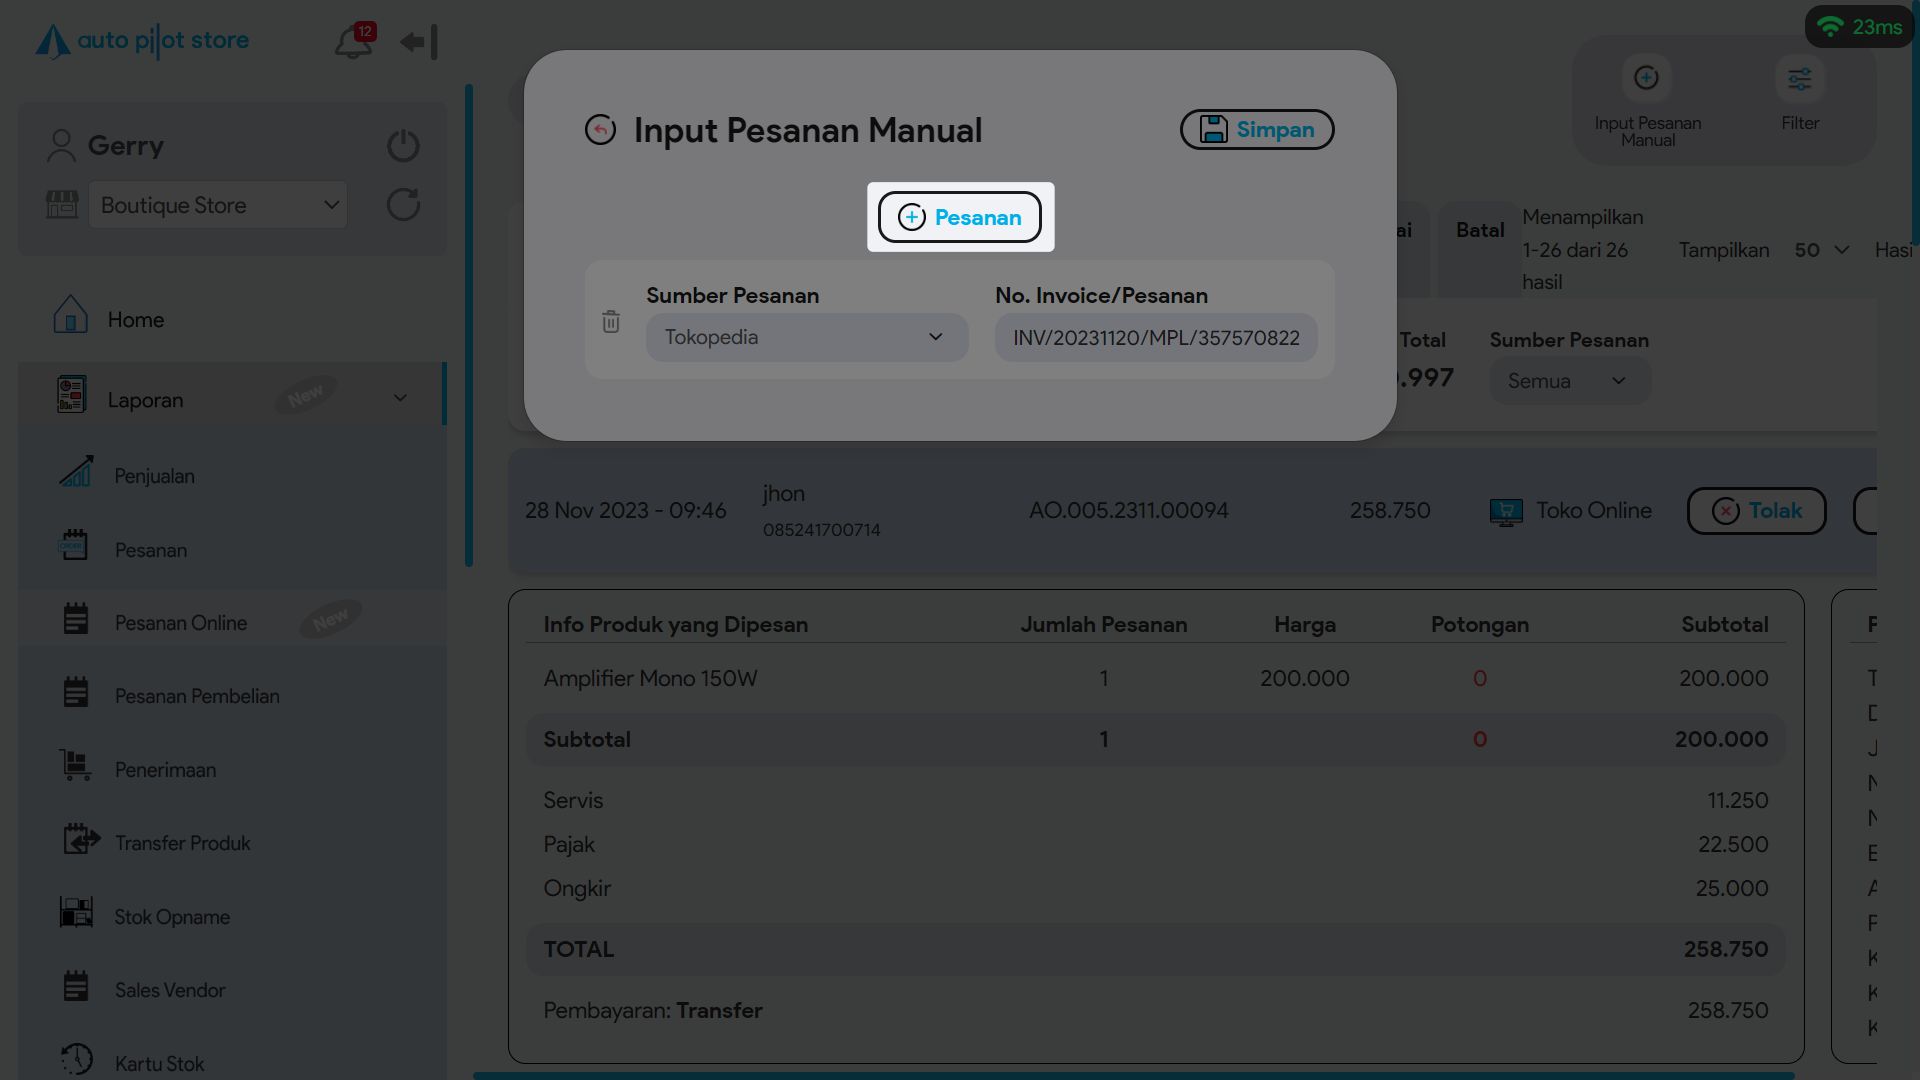1920x1080 pixels.
Task: Click the add Pesanan button
Action: pyautogui.click(x=959, y=218)
